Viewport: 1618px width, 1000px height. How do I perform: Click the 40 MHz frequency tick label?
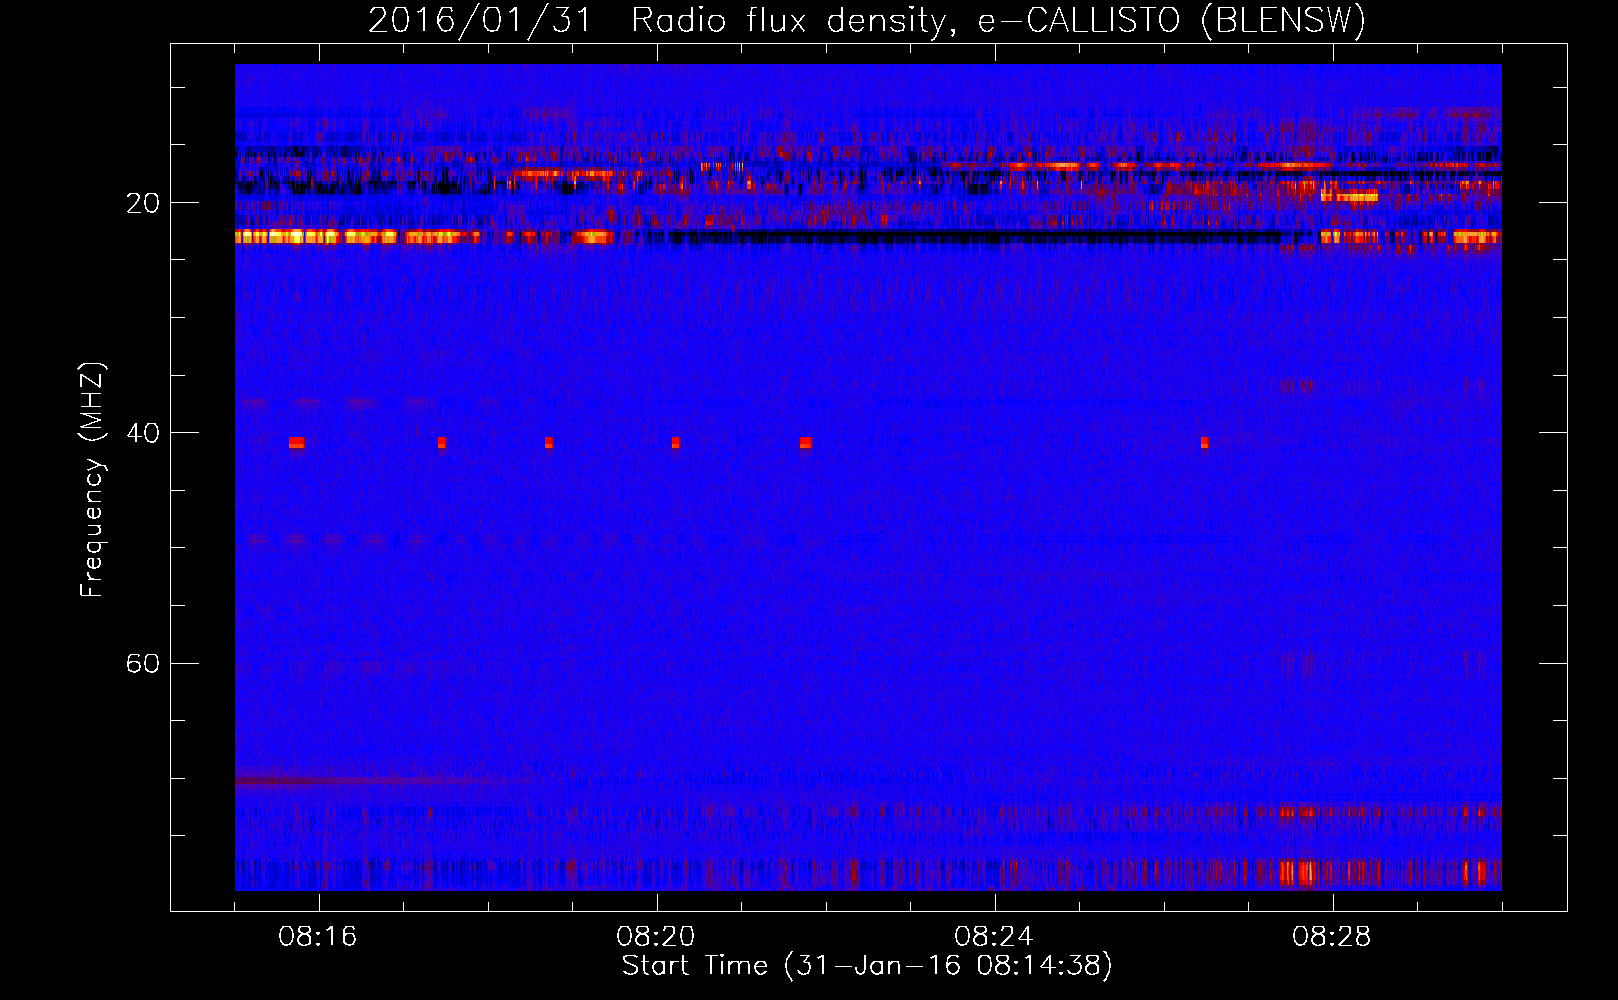tap(143, 433)
